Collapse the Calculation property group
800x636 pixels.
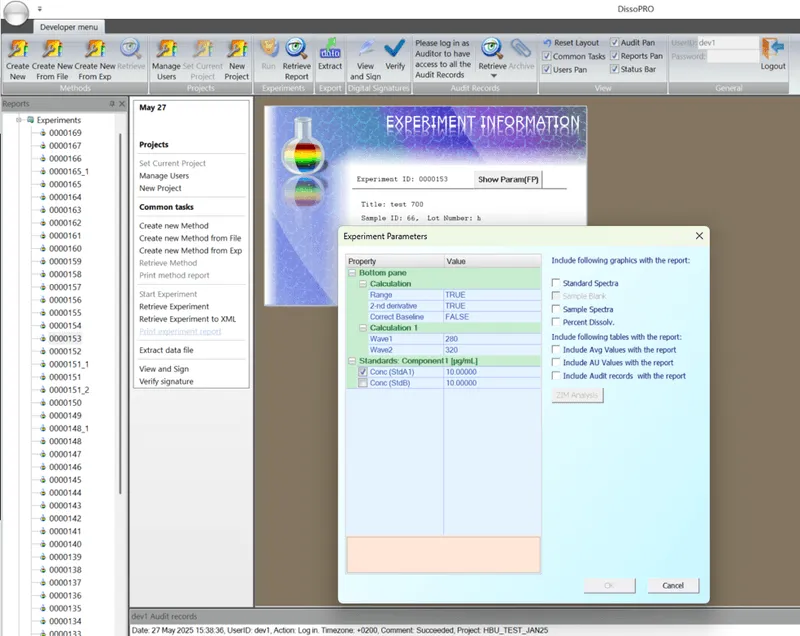pos(363,284)
